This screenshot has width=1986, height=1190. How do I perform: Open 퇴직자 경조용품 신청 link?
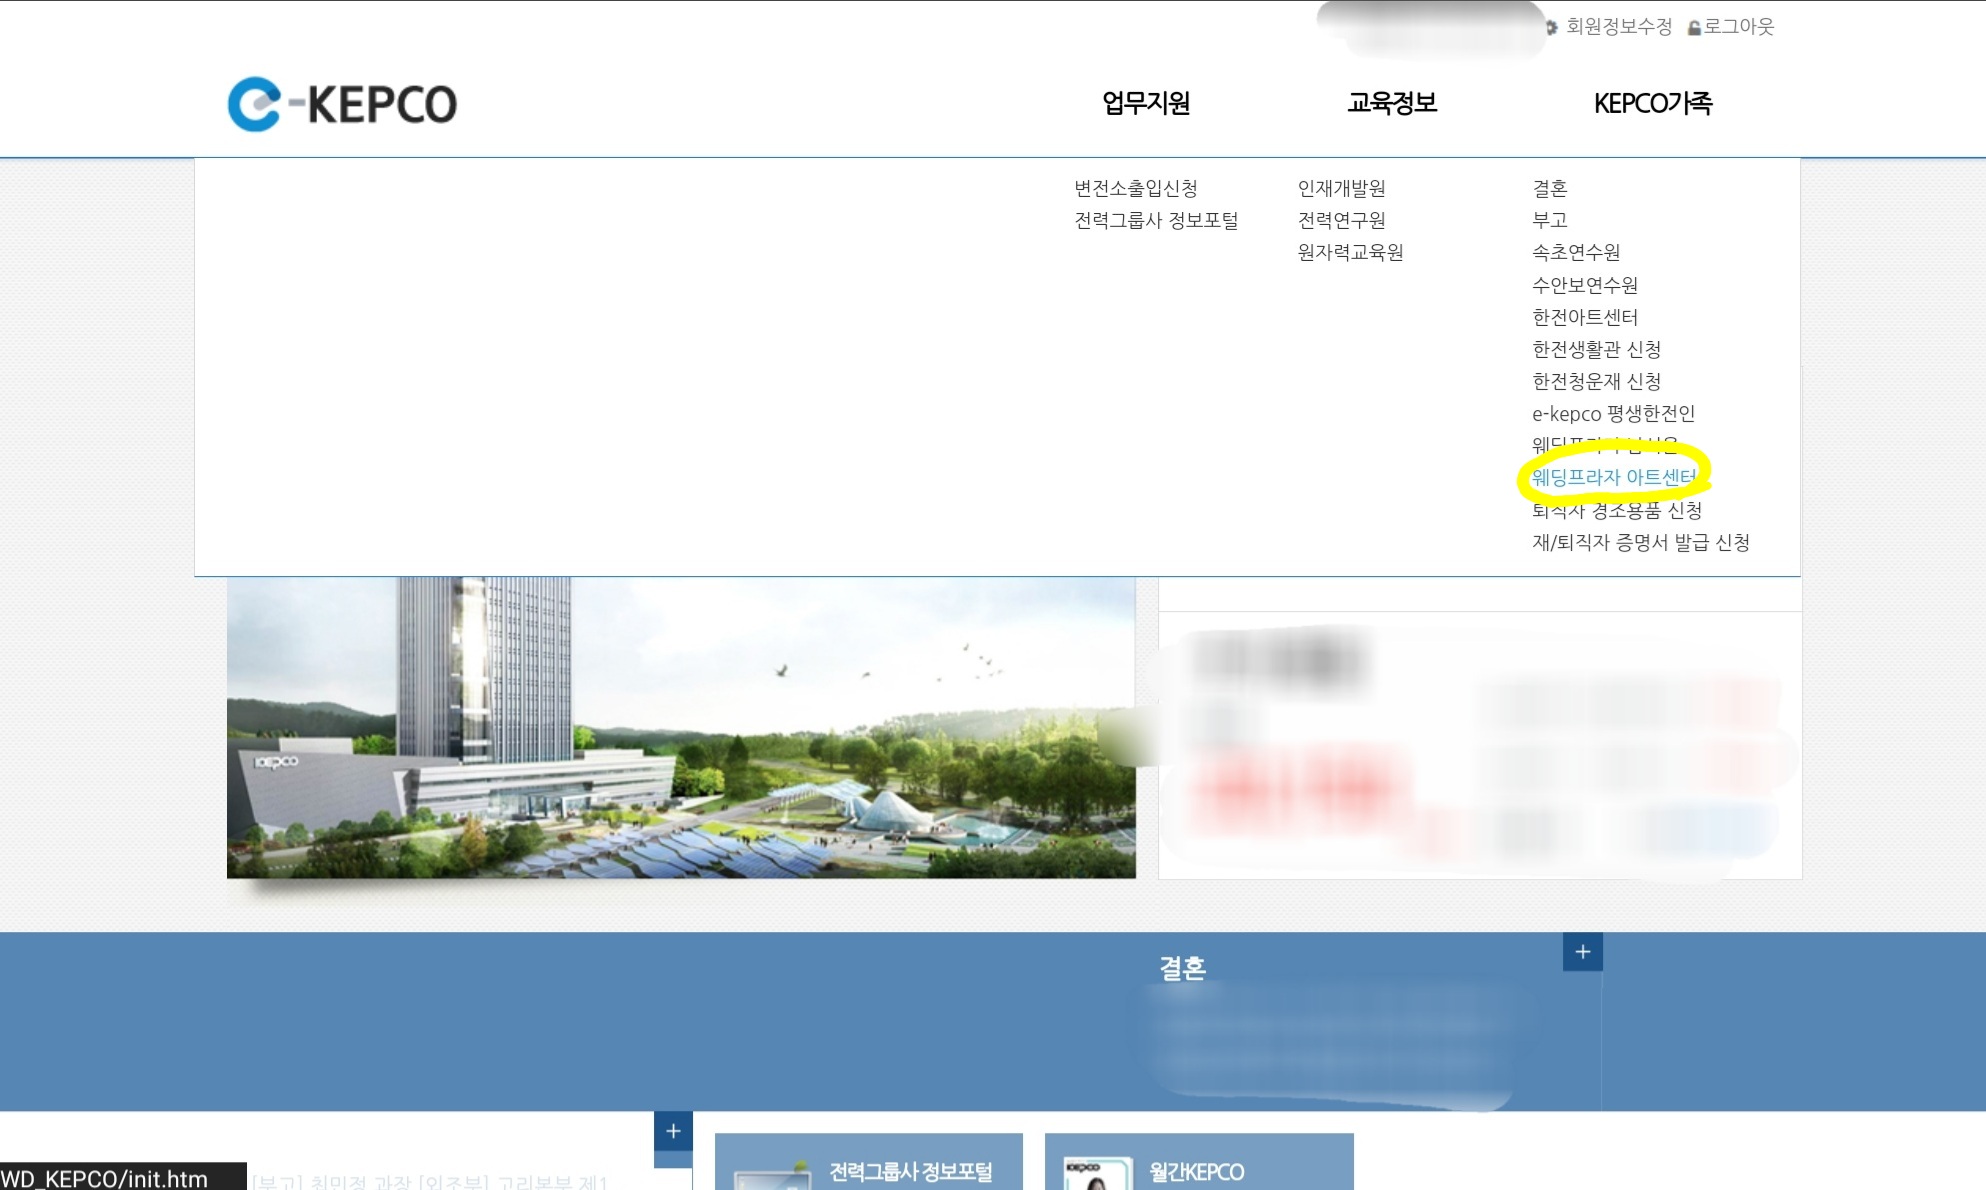(x=1617, y=510)
